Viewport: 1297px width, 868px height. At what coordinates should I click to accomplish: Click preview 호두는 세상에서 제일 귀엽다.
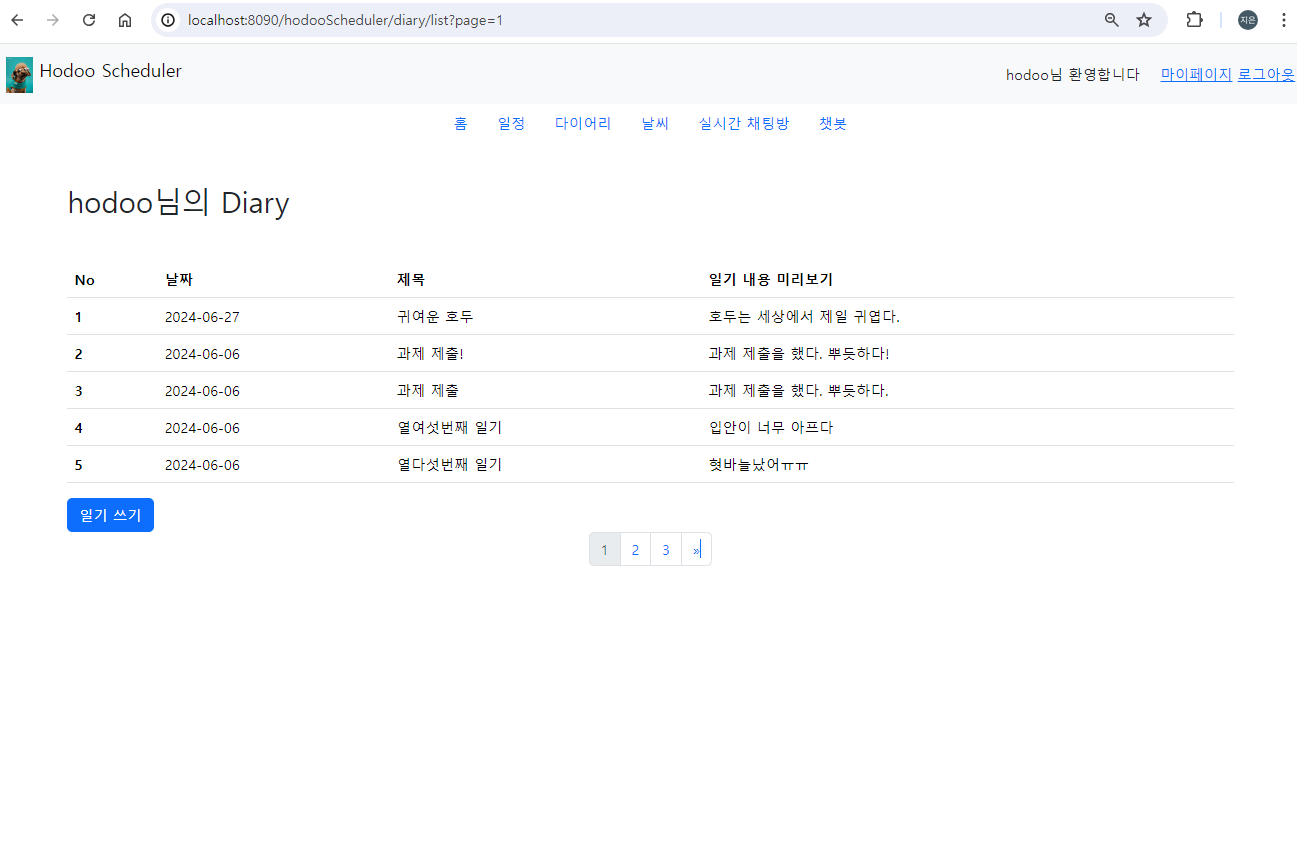click(804, 317)
